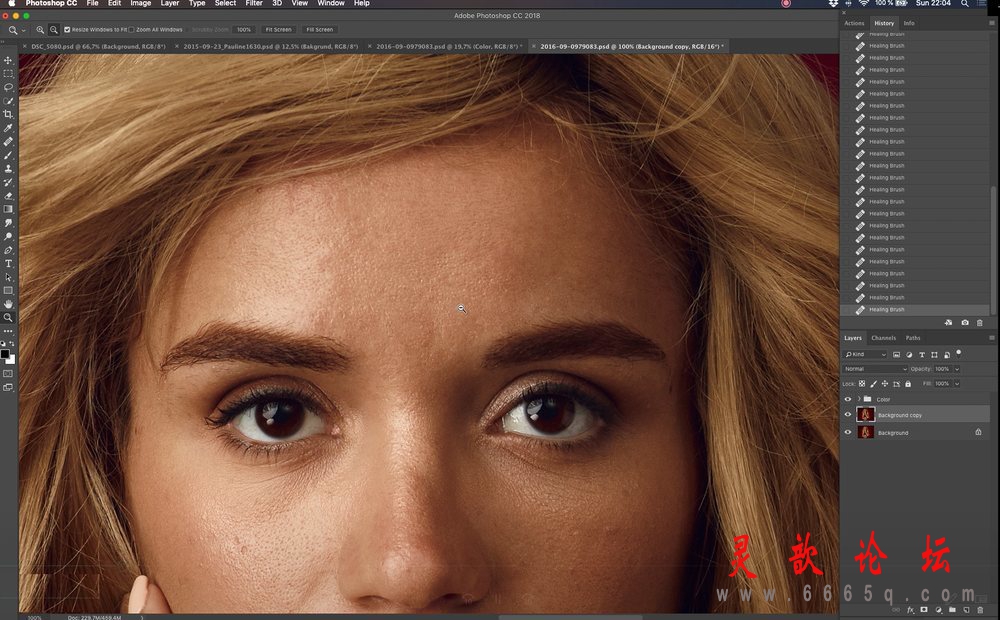Open the Filter menu

point(254,3)
